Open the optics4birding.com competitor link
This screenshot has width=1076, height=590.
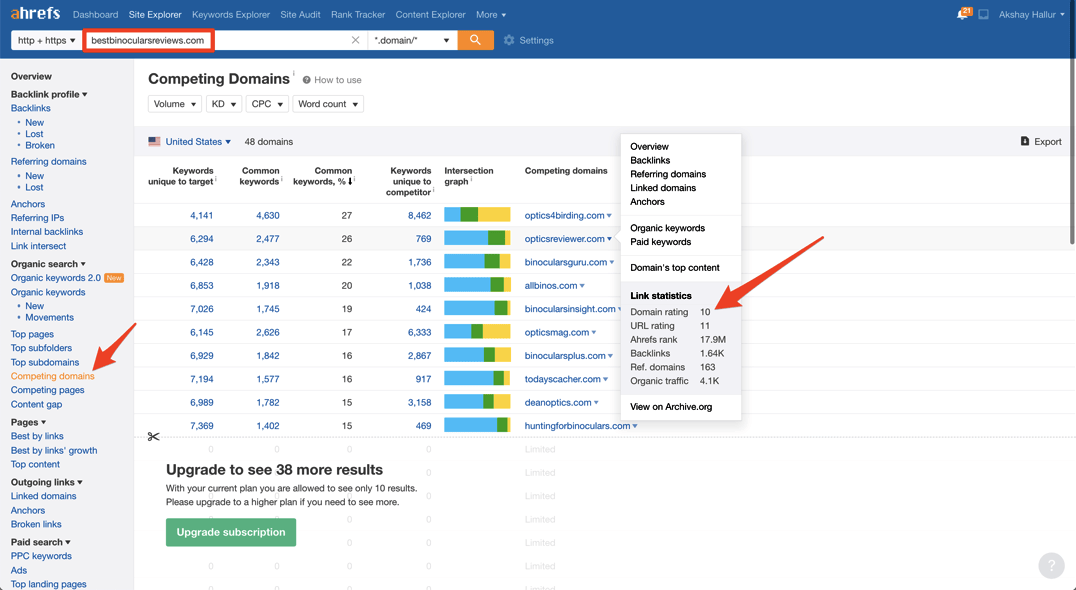(565, 215)
